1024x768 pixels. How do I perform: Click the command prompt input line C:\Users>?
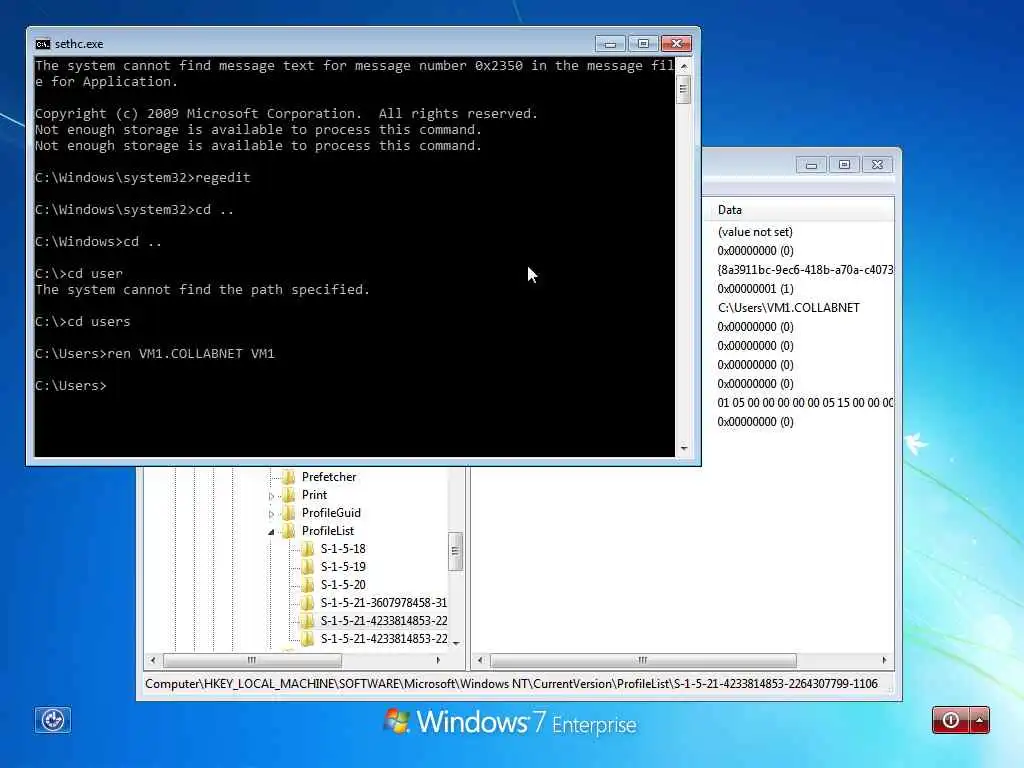click(x=71, y=386)
